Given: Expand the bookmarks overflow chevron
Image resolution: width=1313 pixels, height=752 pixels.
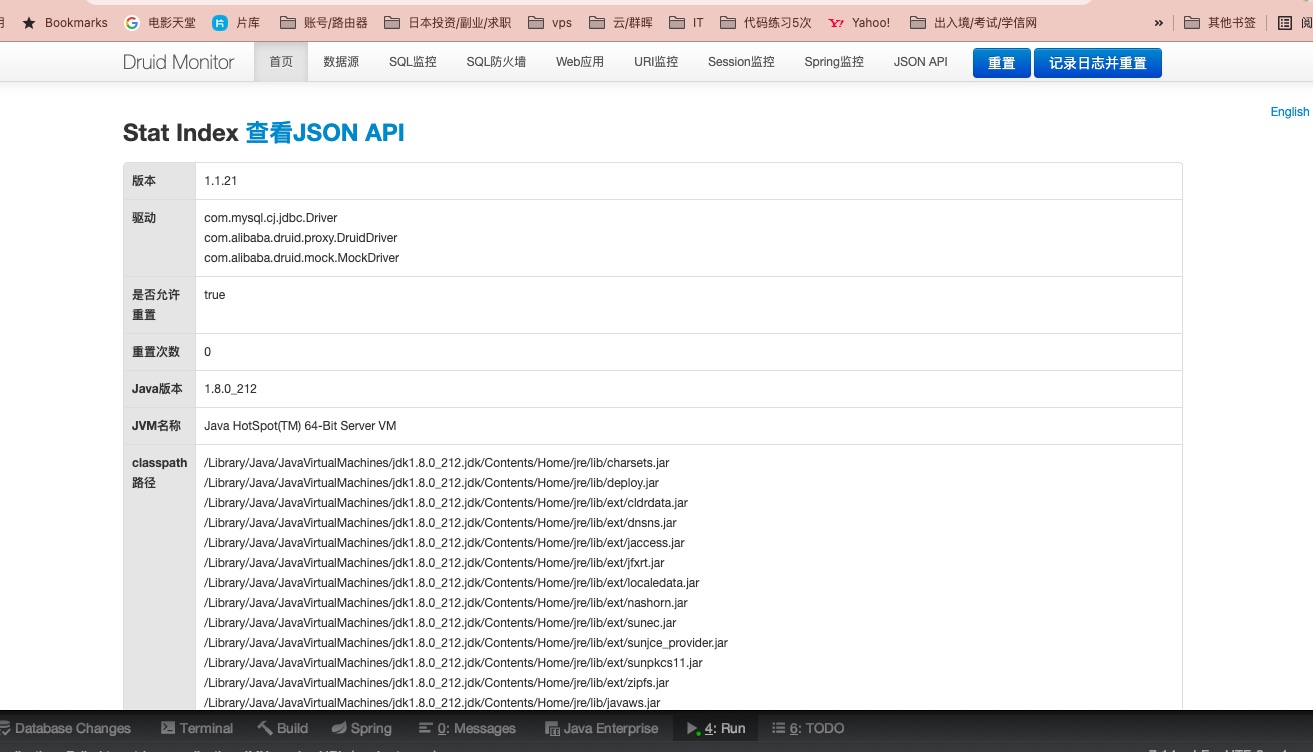Looking at the screenshot, I should [1159, 22].
